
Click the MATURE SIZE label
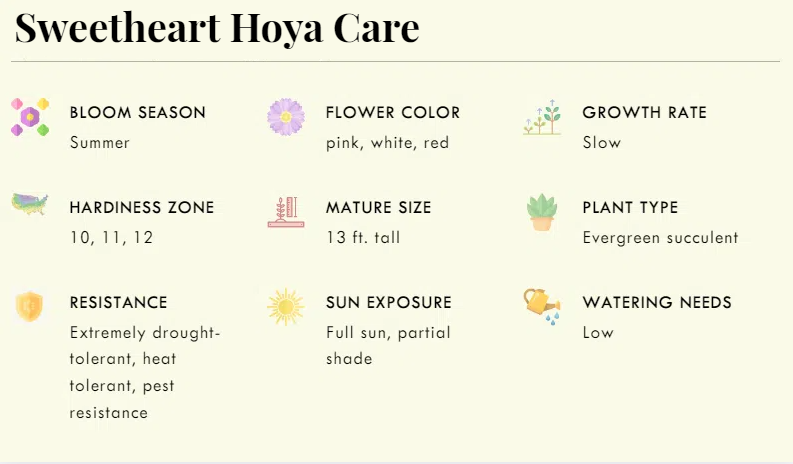[x=379, y=208]
